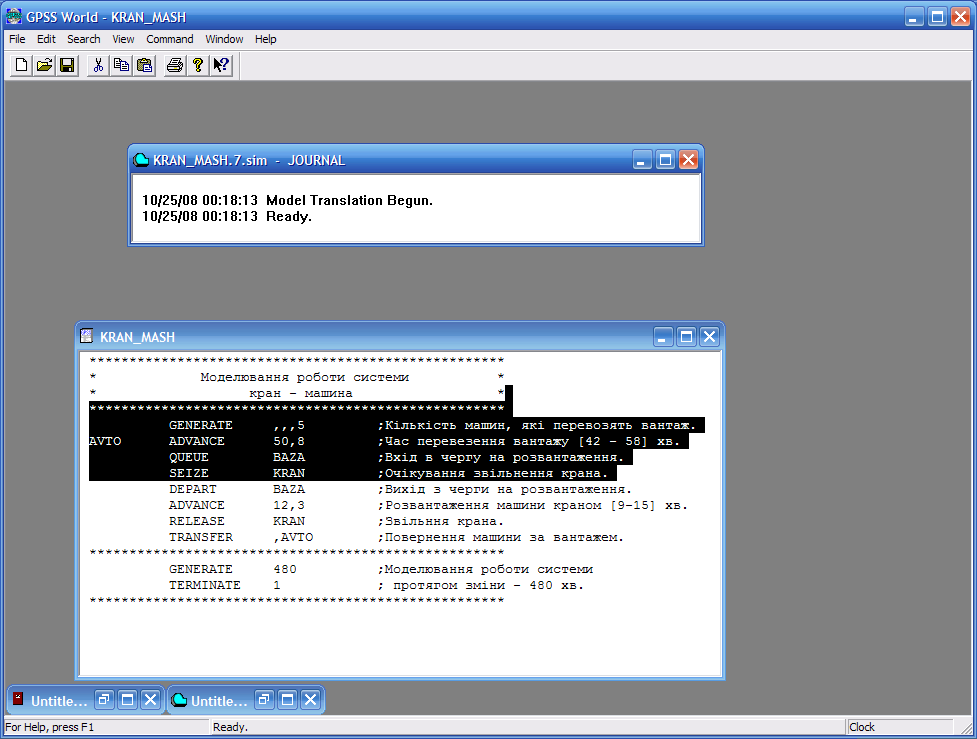Image resolution: width=977 pixels, height=739 pixels.
Task: Restore the second minimized Untitle window
Action: pyautogui.click(x=264, y=700)
